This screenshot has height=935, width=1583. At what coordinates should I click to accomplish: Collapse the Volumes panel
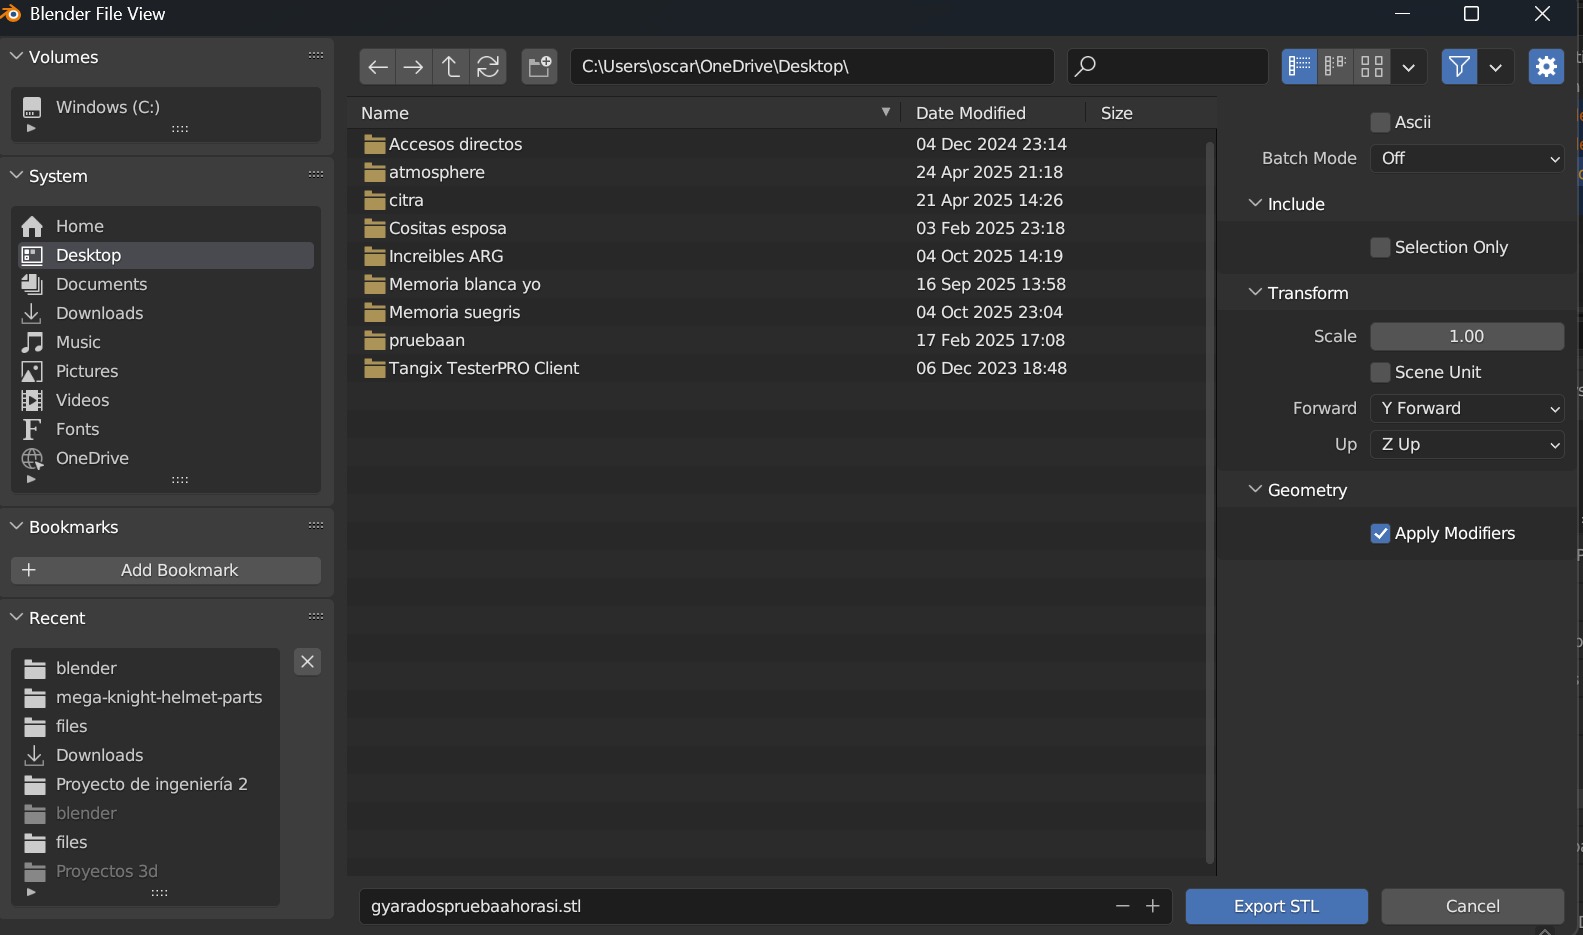(x=54, y=57)
